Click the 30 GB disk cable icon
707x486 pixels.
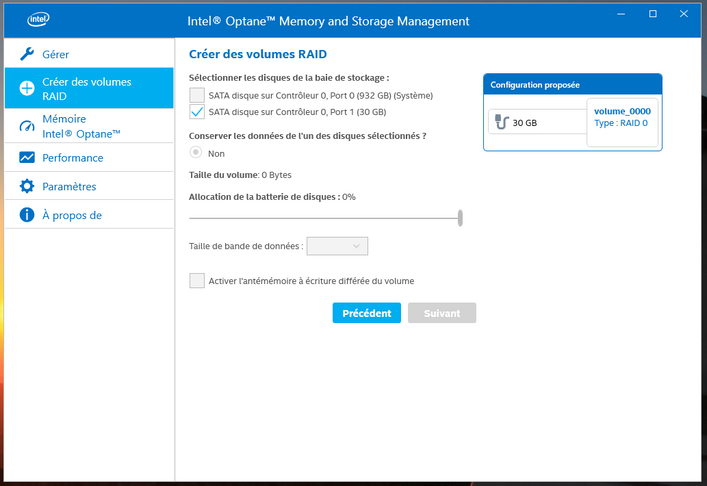[501, 122]
